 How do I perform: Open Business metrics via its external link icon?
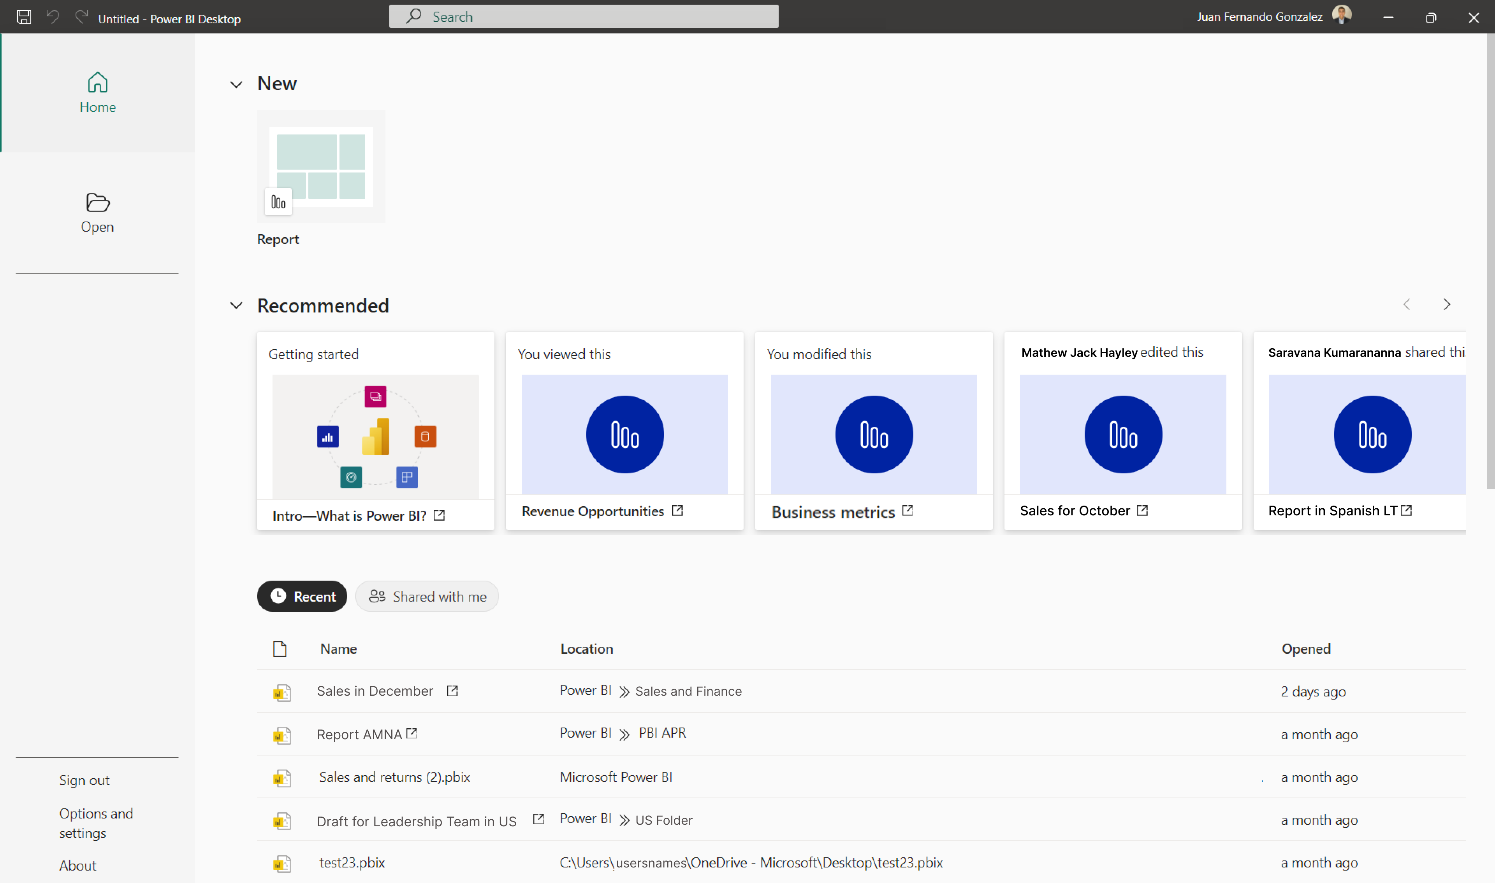click(907, 510)
